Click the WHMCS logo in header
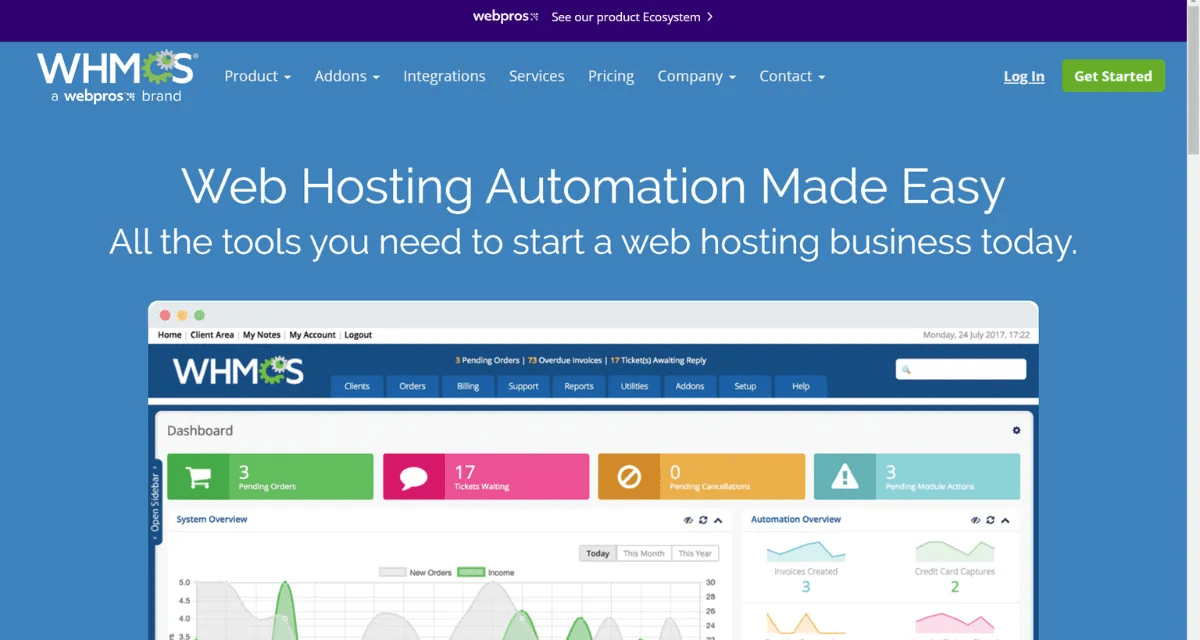The width and height of the screenshot is (1200, 640). pos(117,76)
